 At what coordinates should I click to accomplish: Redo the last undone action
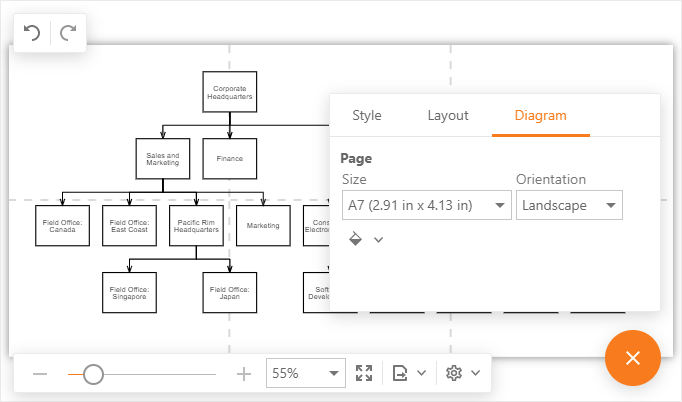[x=68, y=33]
